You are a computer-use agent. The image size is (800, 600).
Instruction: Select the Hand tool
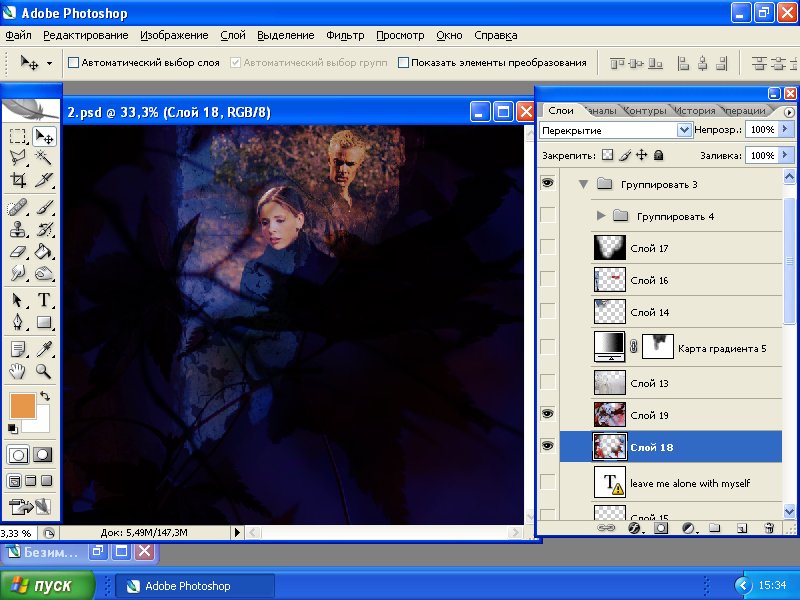(x=18, y=372)
